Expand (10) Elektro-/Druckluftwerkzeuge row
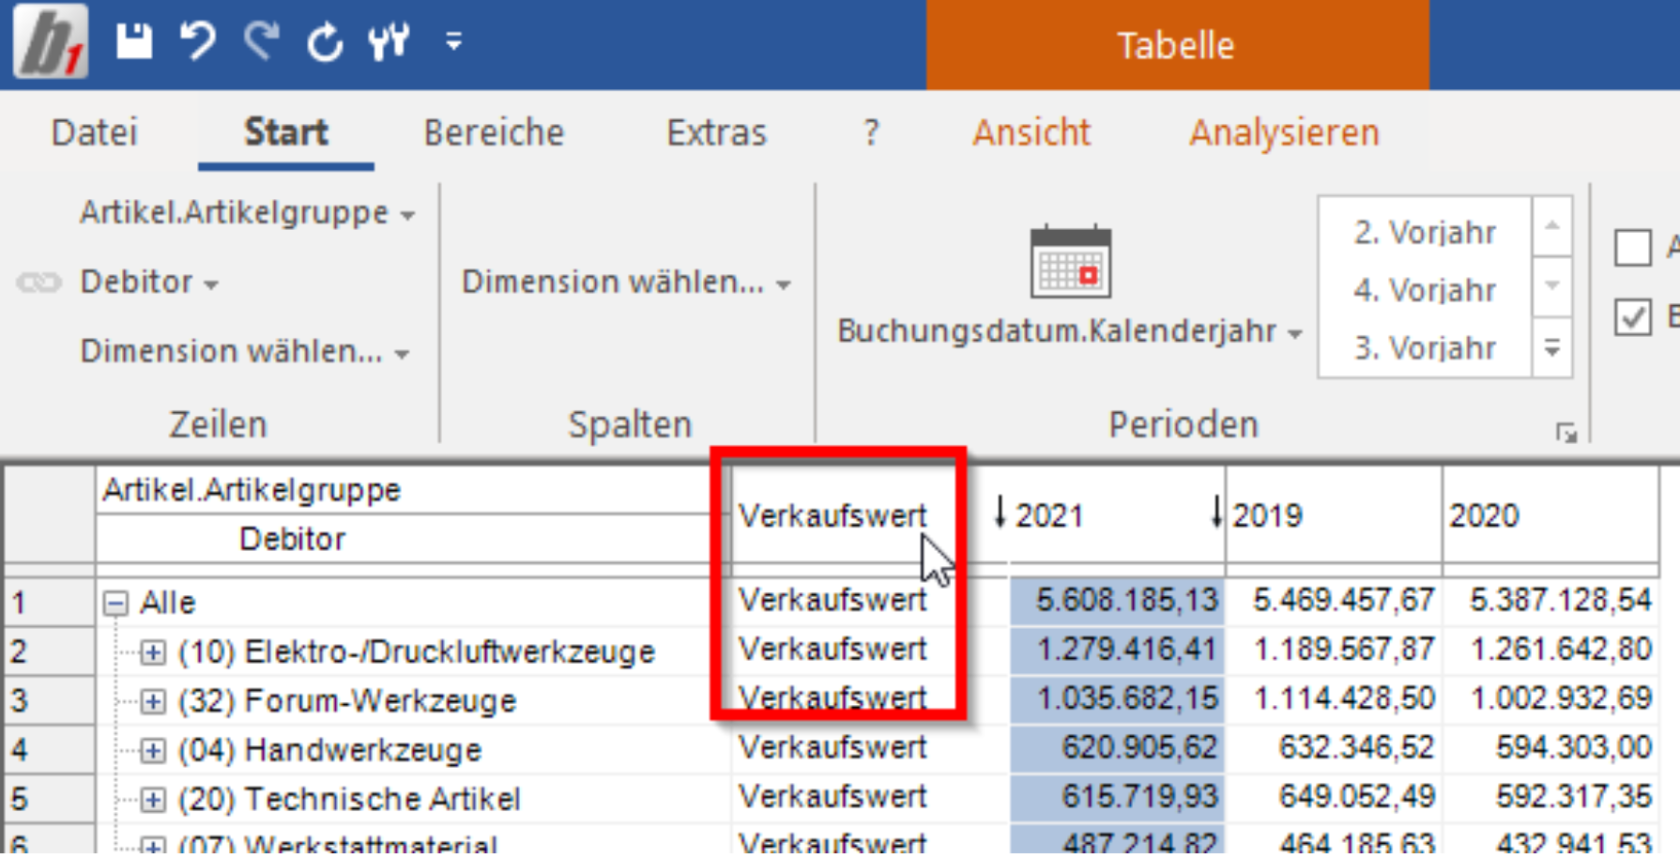The image size is (1680, 858). click(x=152, y=652)
